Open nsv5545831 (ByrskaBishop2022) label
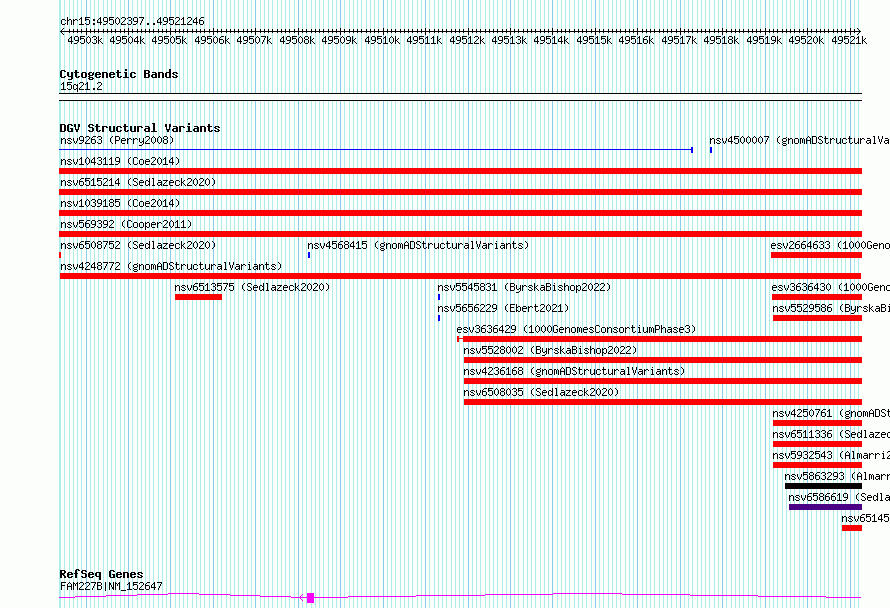 (524, 287)
